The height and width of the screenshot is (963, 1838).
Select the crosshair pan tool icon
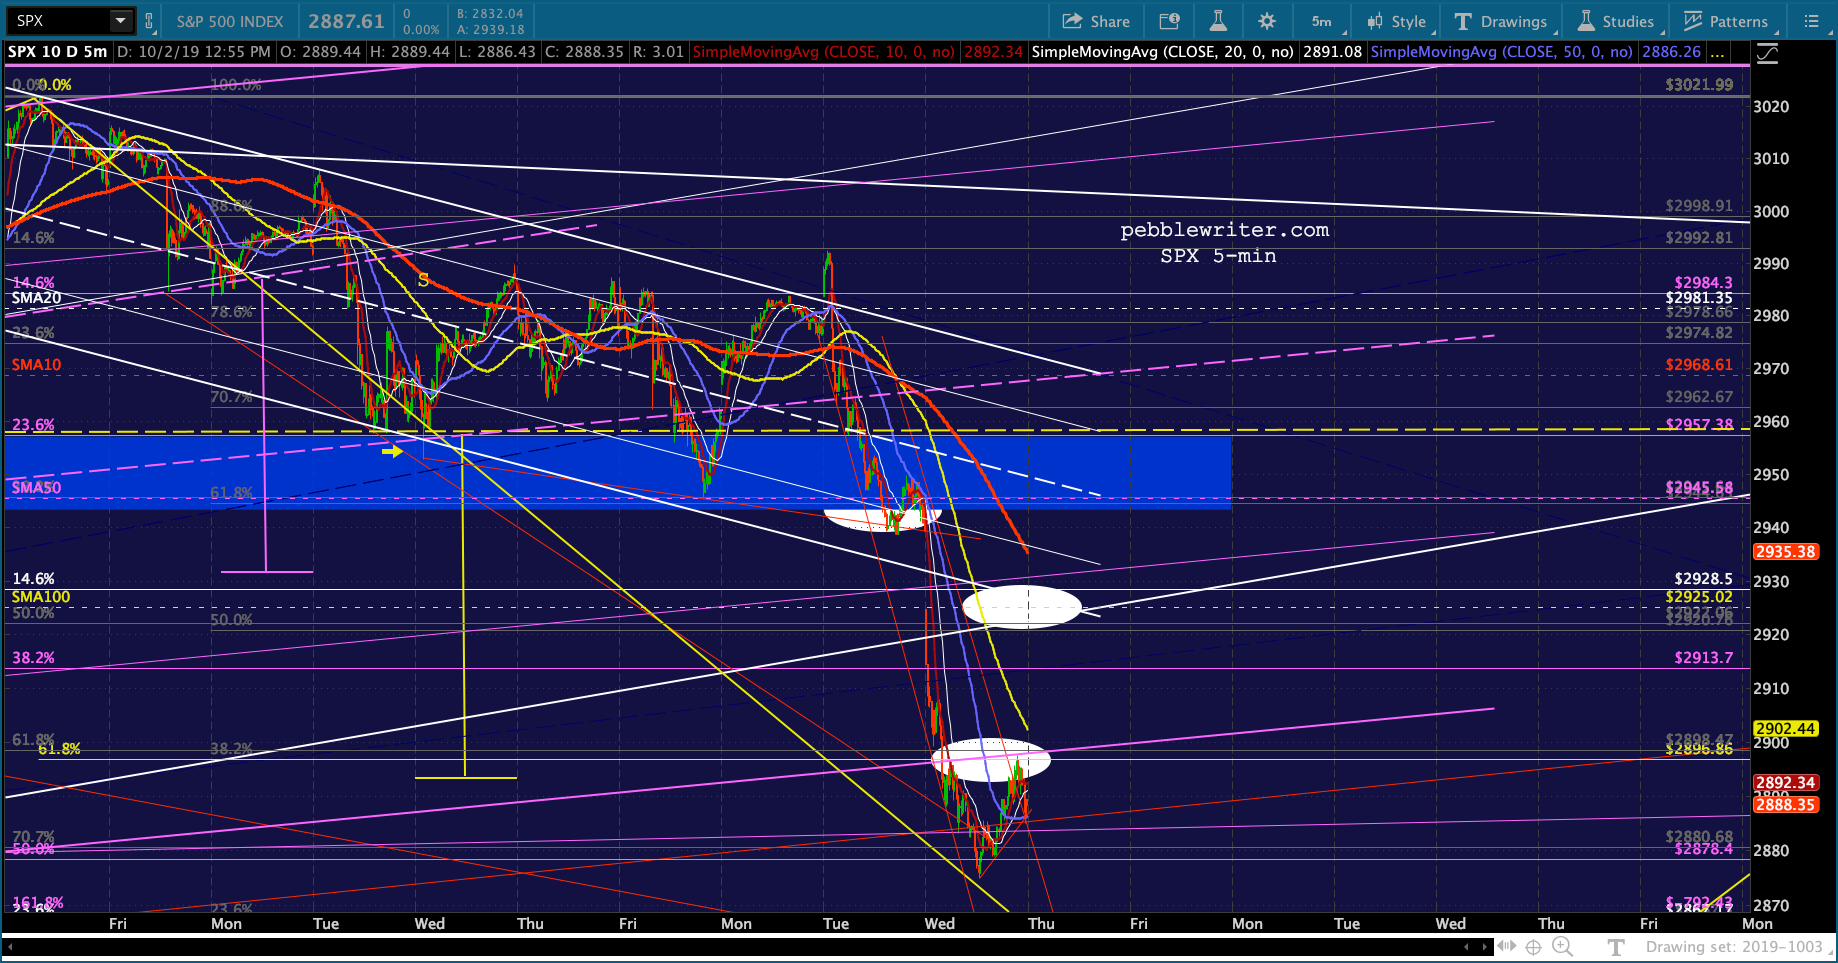pos(1533,946)
